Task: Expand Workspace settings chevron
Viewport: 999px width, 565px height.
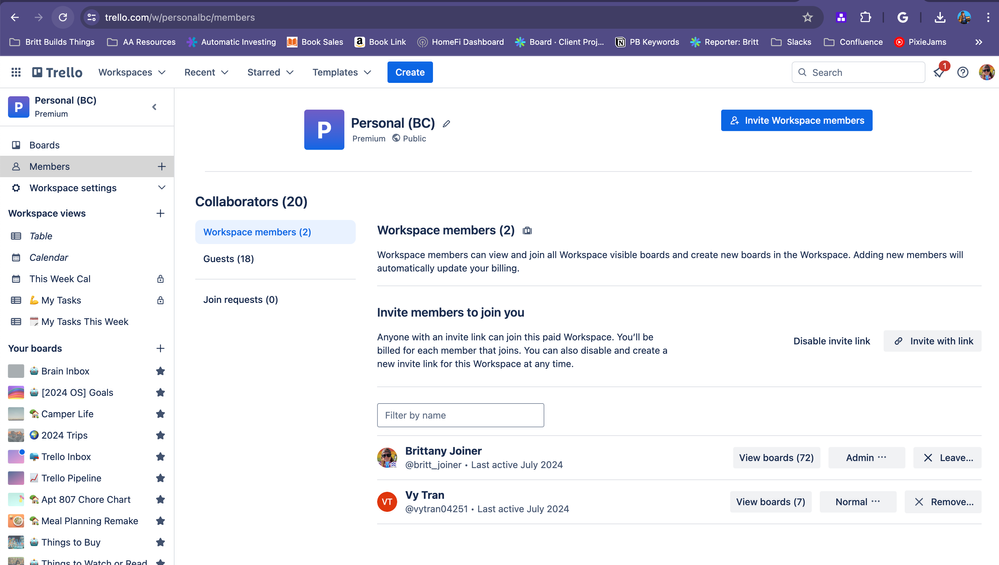Action: click(x=161, y=188)
